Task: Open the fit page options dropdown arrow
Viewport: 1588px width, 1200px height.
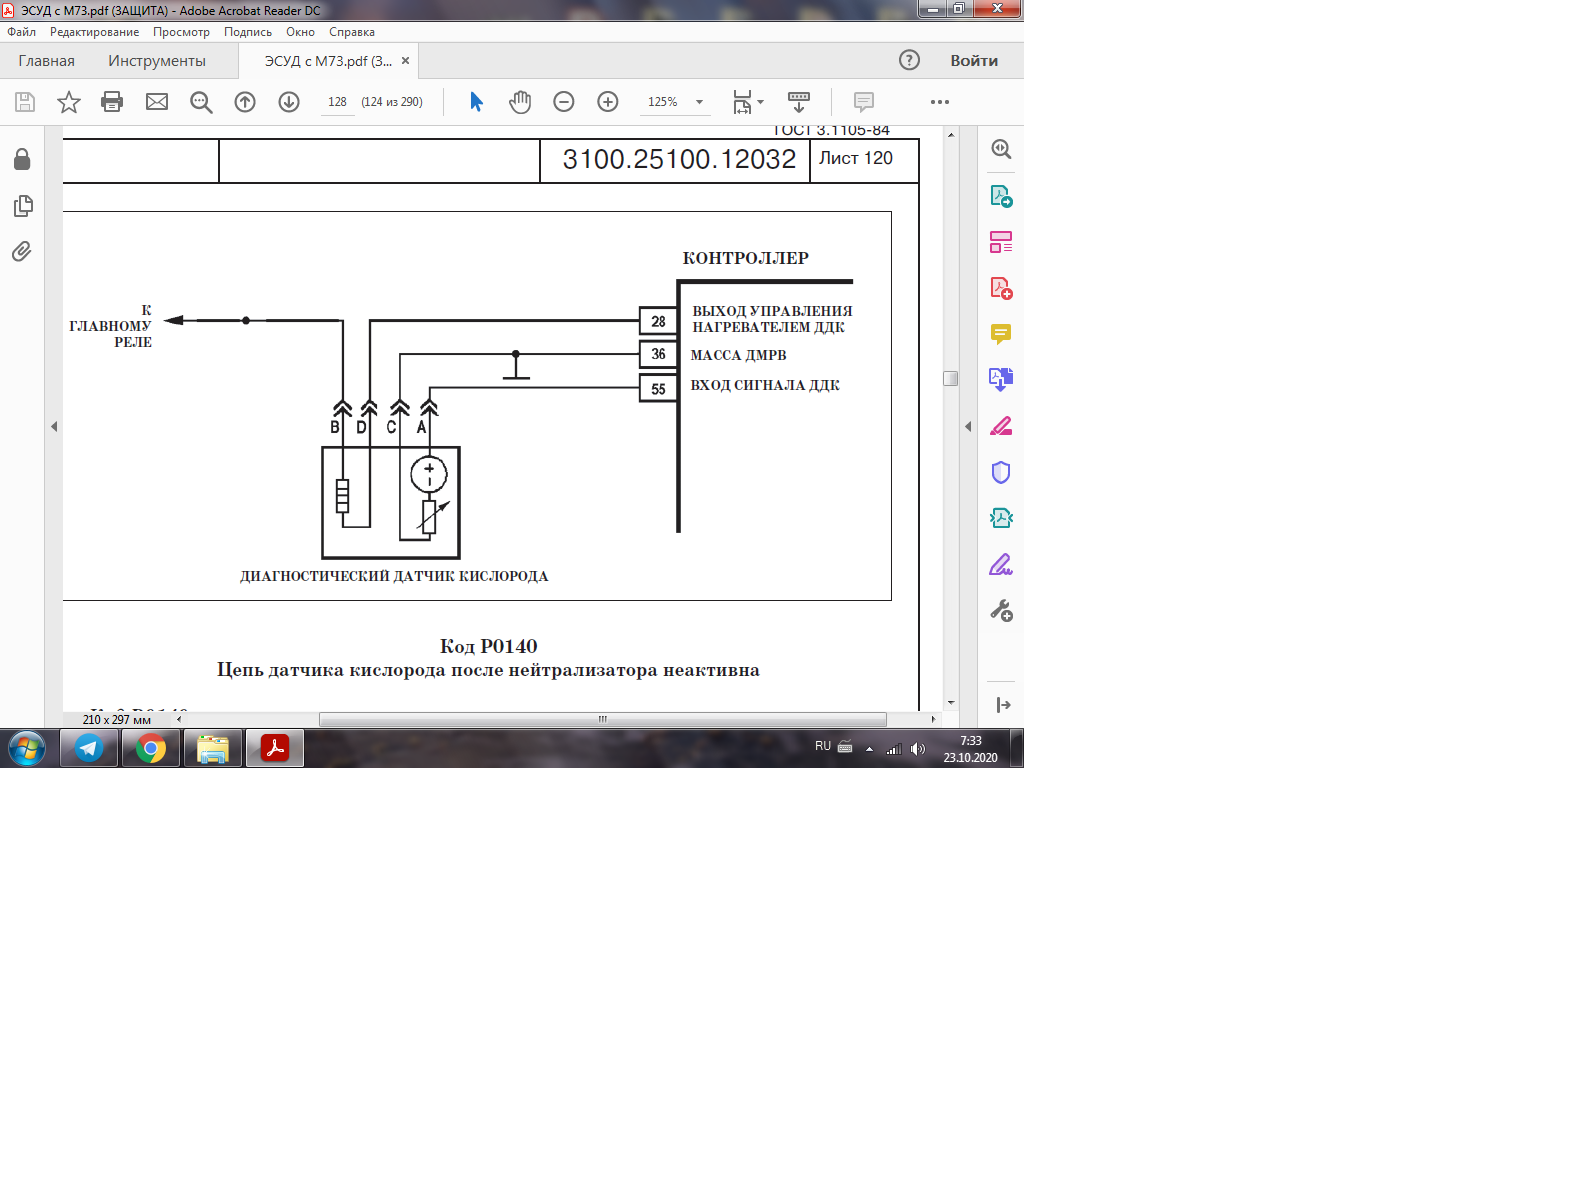Action: [x=761, y=102]
